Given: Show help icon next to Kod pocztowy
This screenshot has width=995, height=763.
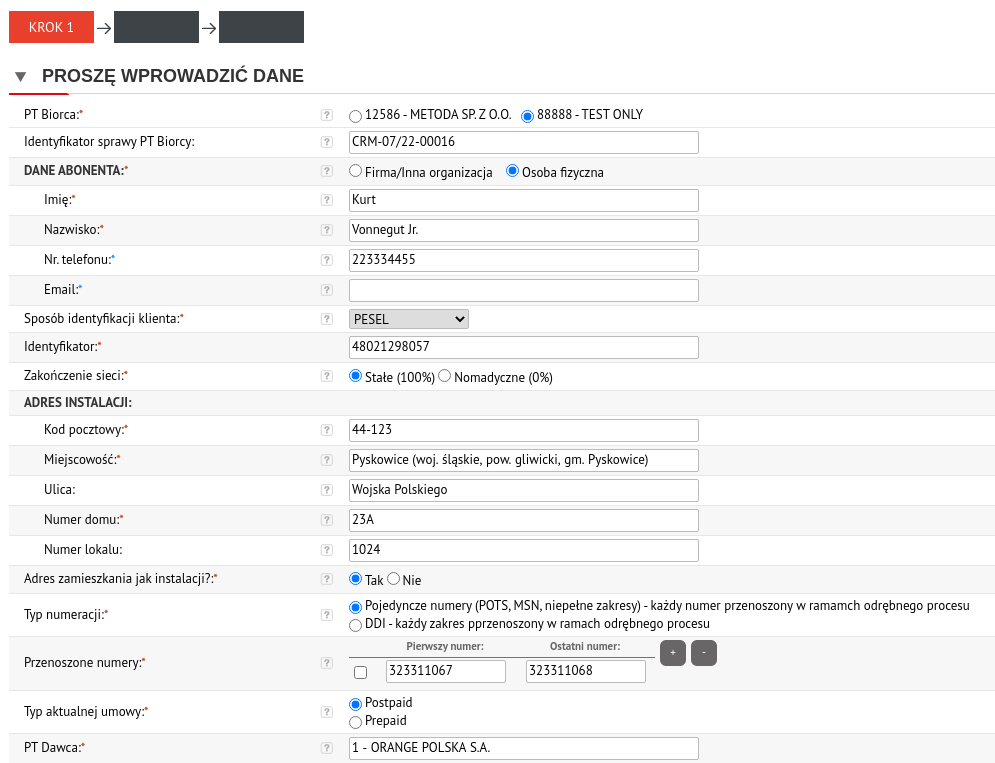Looking at the screenshot, I should pyautogui.click(x=327, y=430).
